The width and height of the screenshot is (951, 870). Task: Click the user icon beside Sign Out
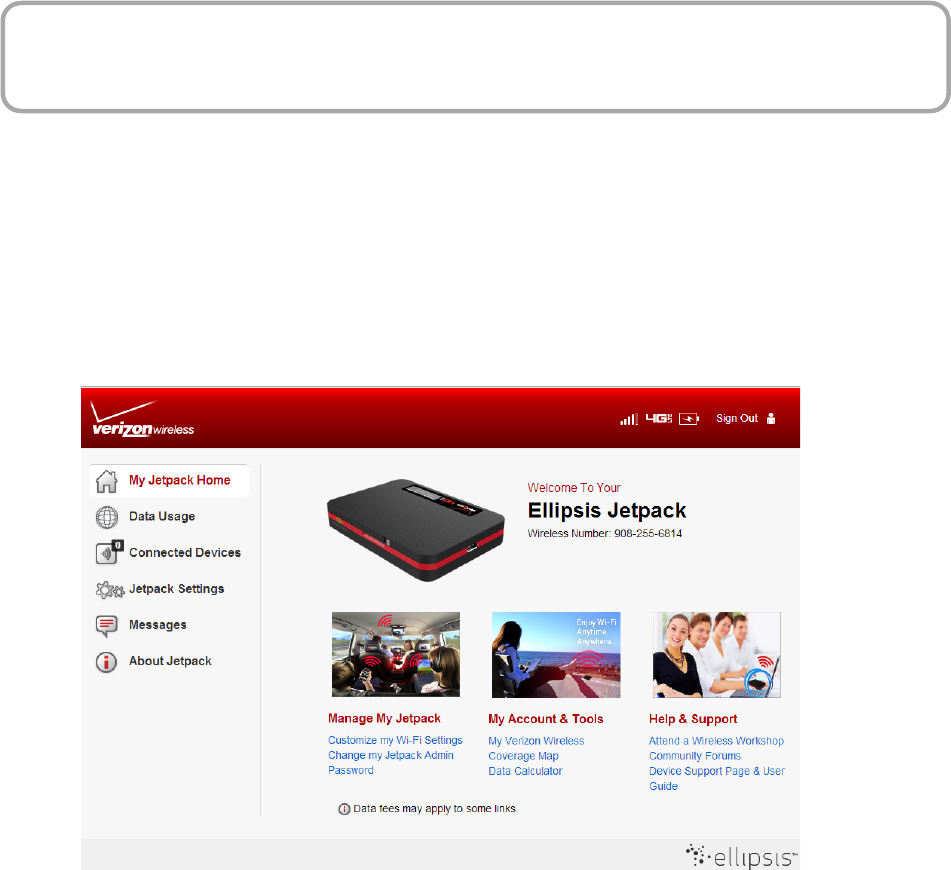point(771,418)
